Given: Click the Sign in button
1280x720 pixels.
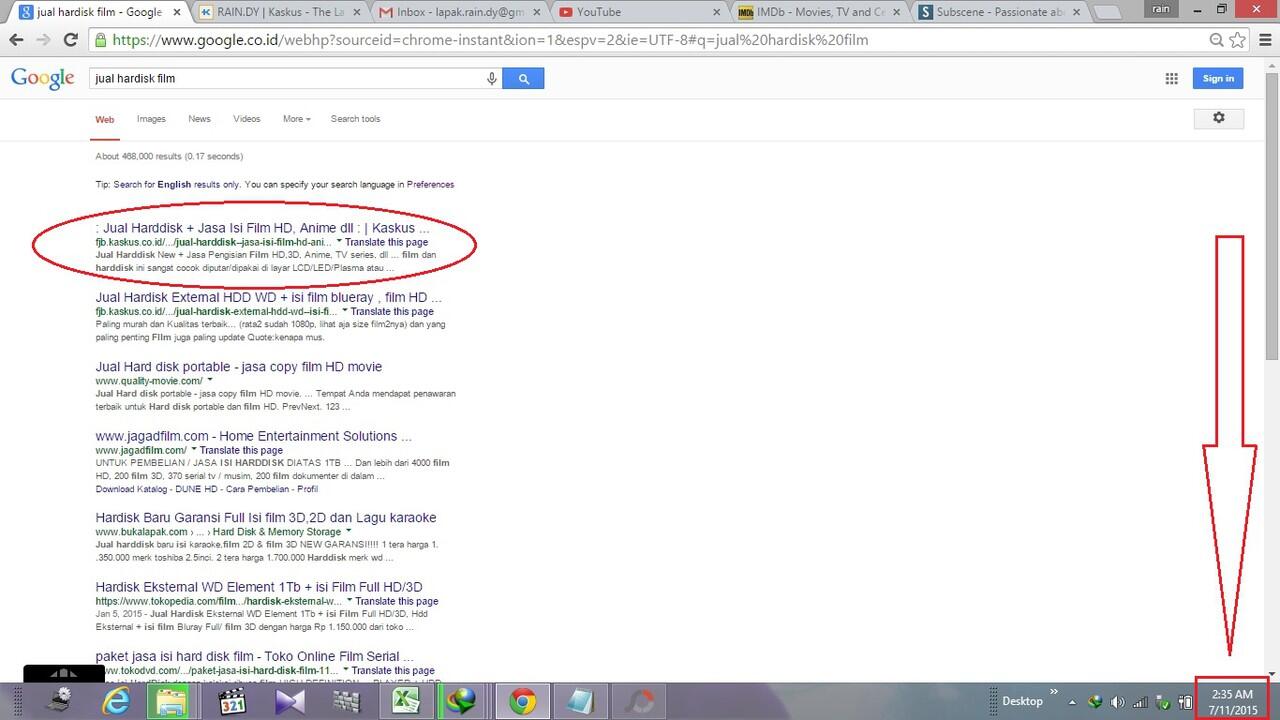Looking at the screenshot, I should (1218, 78).
